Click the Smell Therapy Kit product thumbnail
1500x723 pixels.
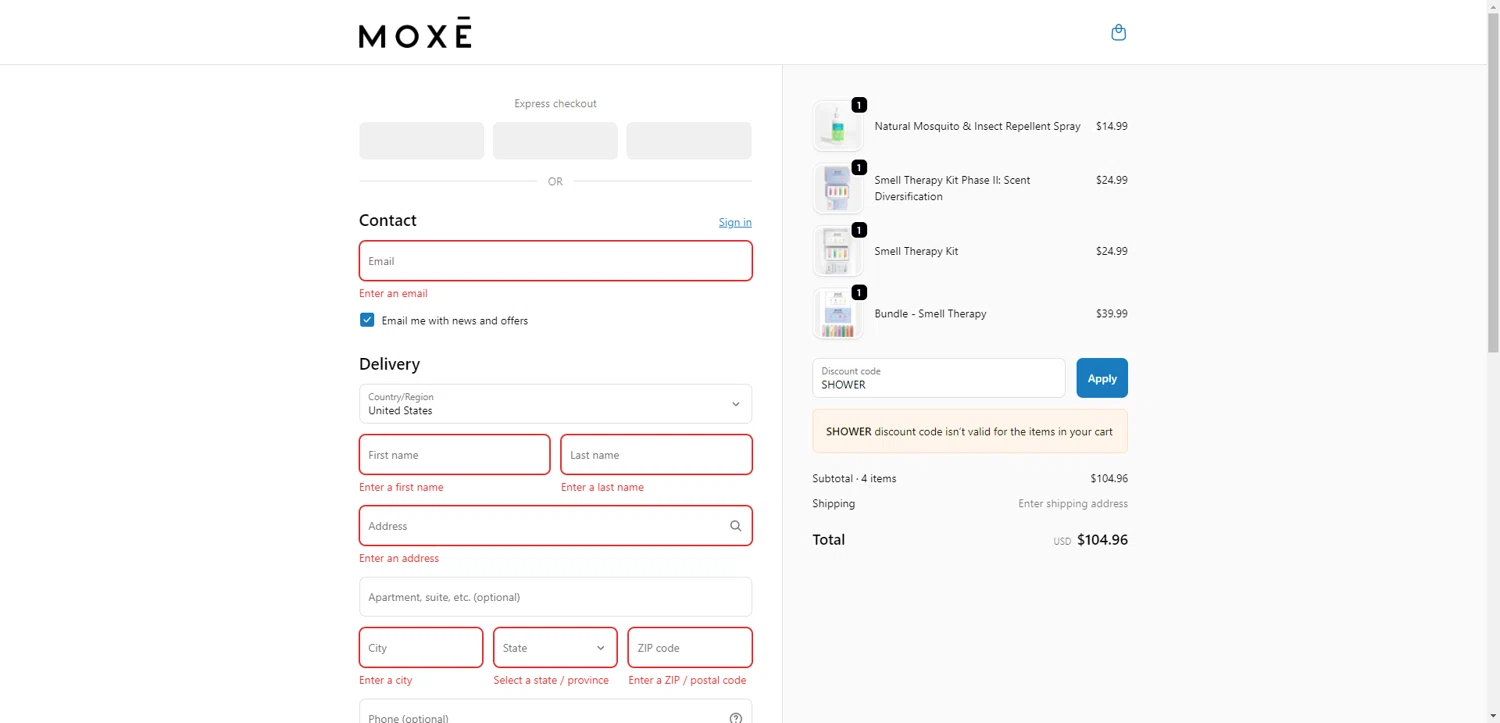click(837, 251)
